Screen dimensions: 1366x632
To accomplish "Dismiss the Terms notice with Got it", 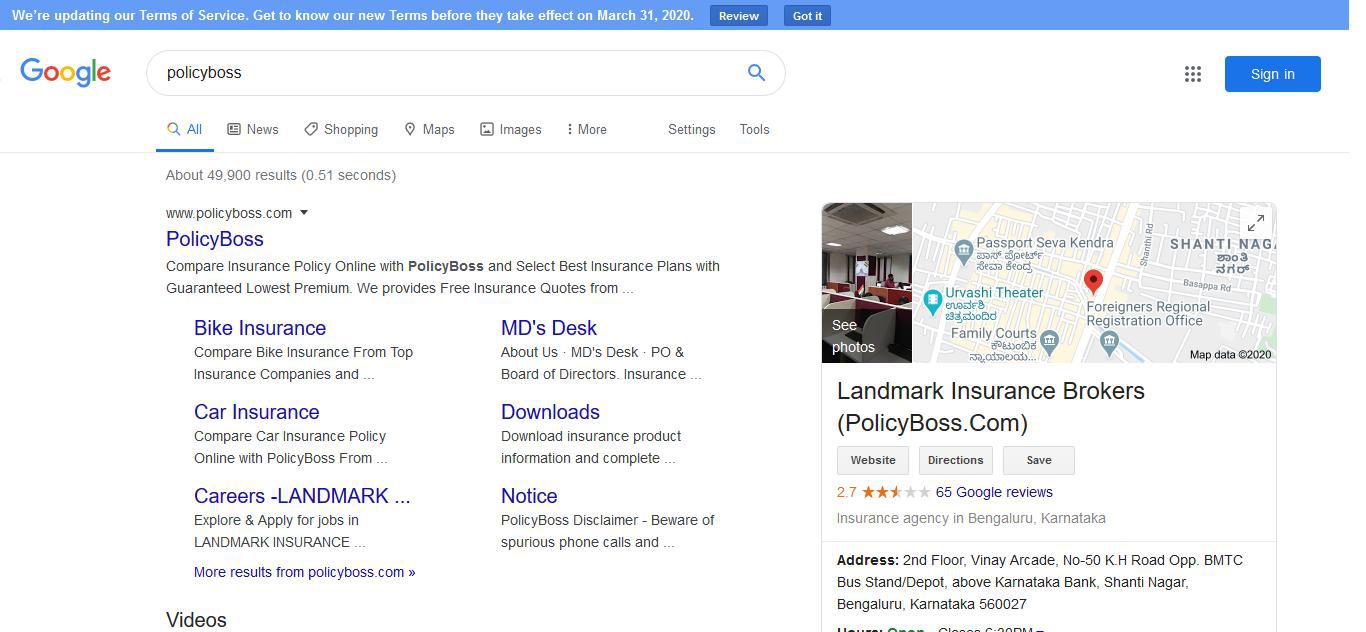I will coord(806,15).
